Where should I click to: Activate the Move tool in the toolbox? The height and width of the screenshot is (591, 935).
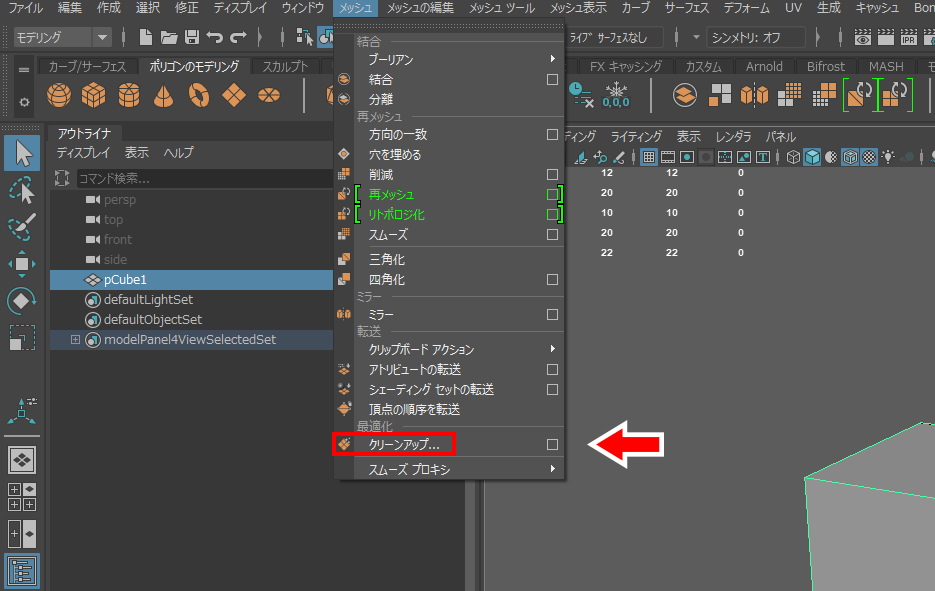[22, 264]
